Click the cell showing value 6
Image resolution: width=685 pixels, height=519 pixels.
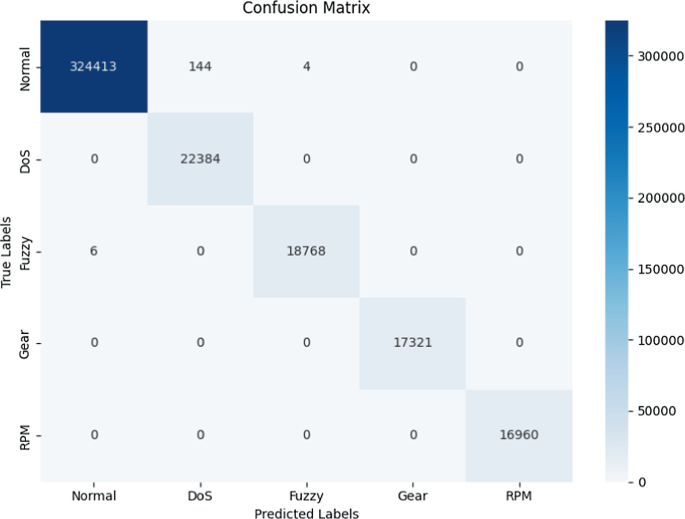[x=94, y=251]
